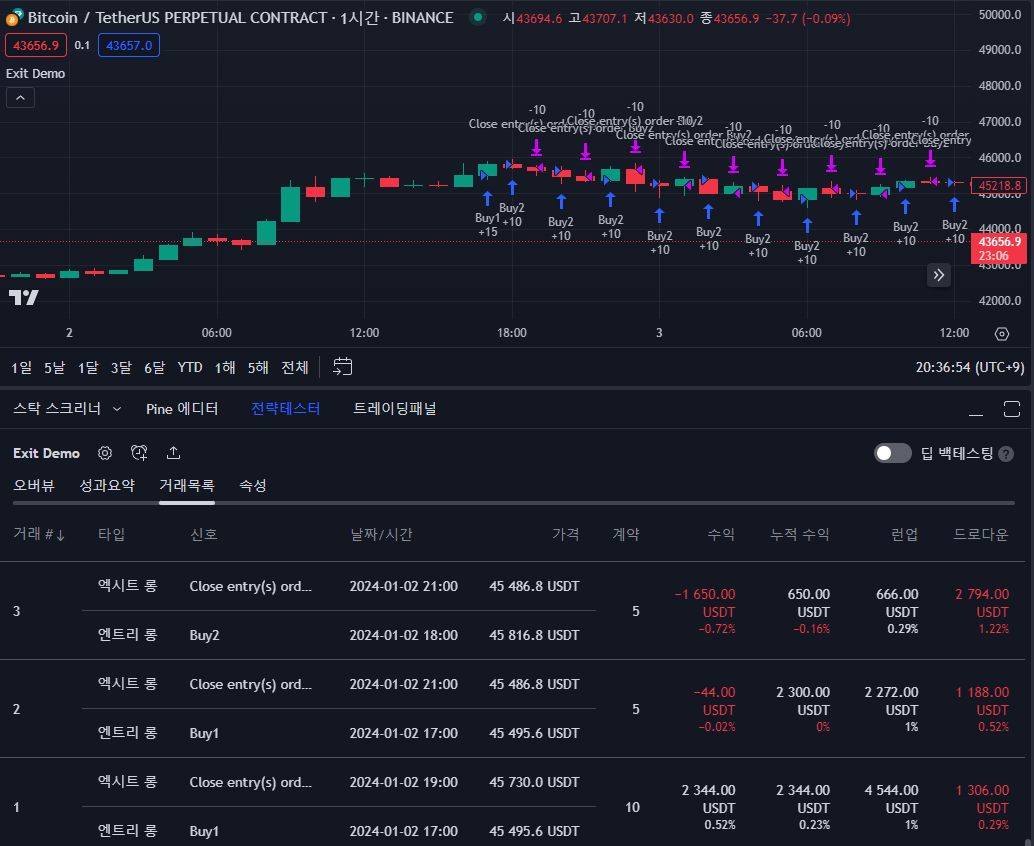Click the 런업 column header
Viewport: 1034px width, 846px height.
pos(904,534)
